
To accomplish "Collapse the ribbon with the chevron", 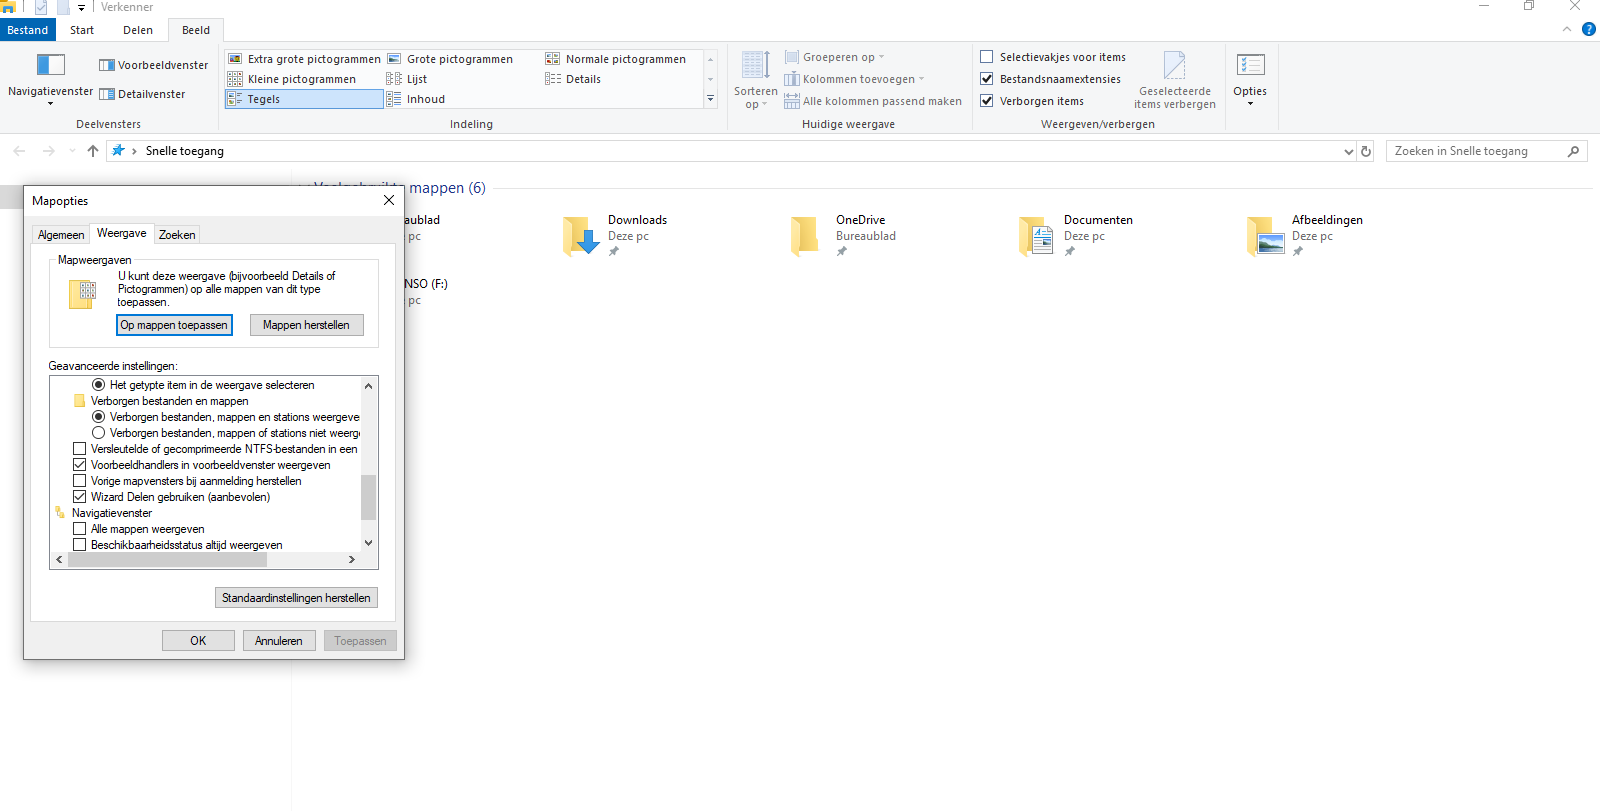I will point(1567,29).
